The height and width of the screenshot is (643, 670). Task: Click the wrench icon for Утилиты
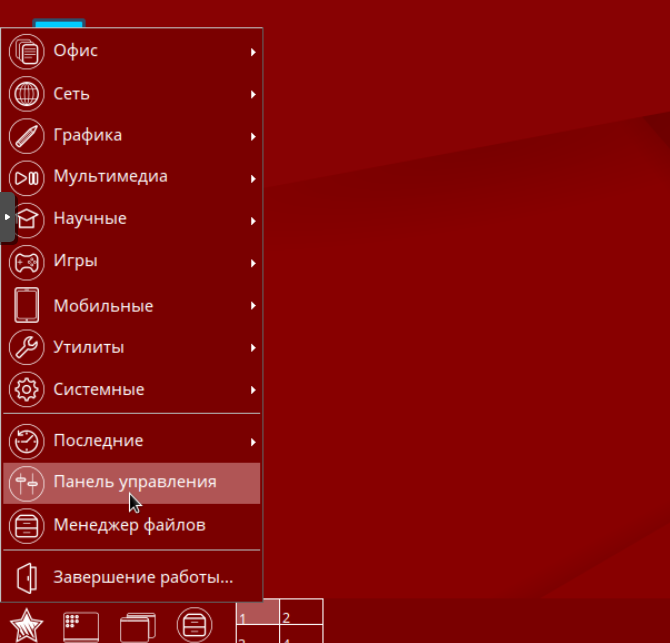coord(27,347)
